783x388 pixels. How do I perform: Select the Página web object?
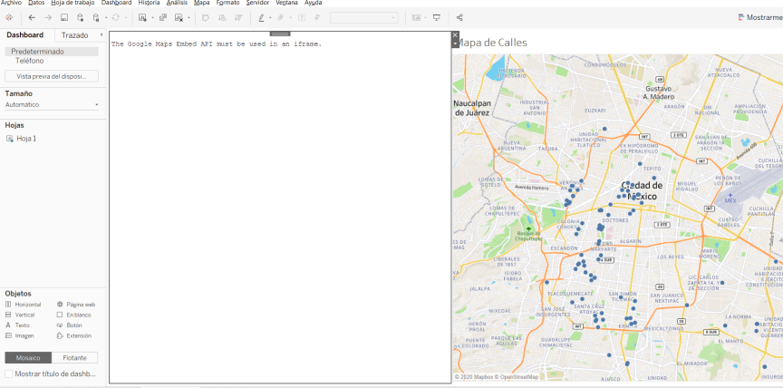tap(76, 304)
